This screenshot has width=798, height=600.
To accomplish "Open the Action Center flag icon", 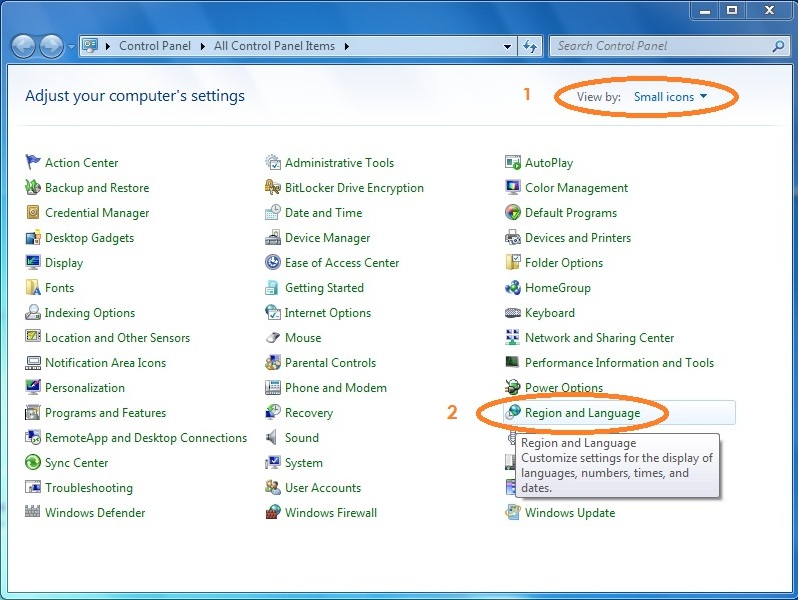I will click(x=33, y=162).
